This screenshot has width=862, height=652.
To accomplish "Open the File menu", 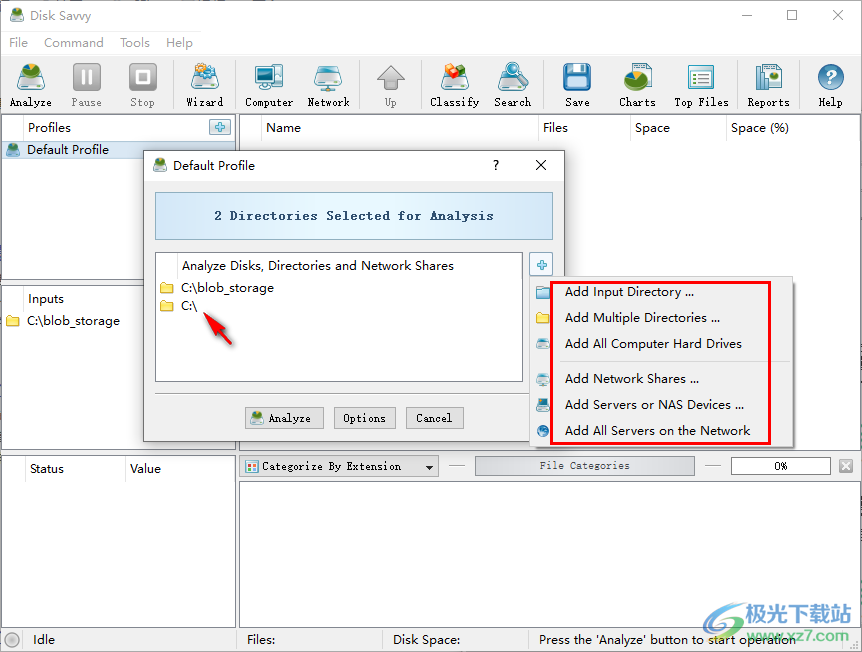I will [x=18, y=42].
